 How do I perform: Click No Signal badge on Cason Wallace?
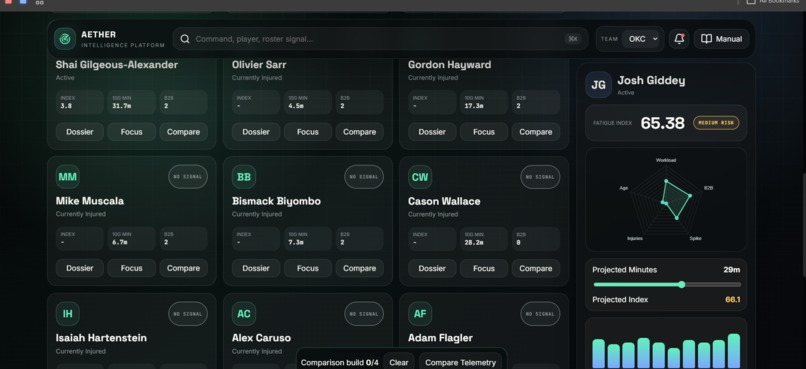click(540, 177)
